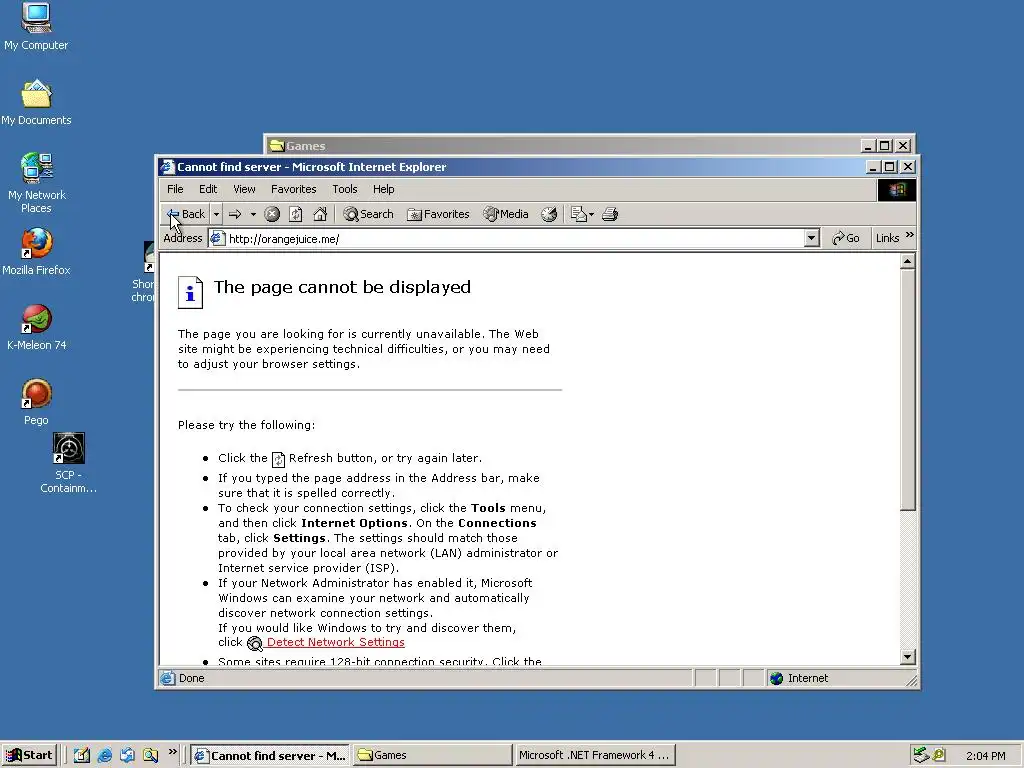Open the File menu

pos(175,189)
